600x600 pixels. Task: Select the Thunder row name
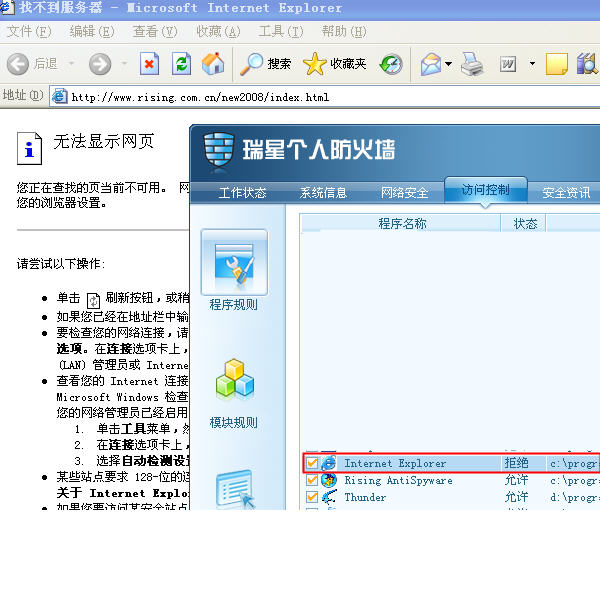[x=365, y=497]
